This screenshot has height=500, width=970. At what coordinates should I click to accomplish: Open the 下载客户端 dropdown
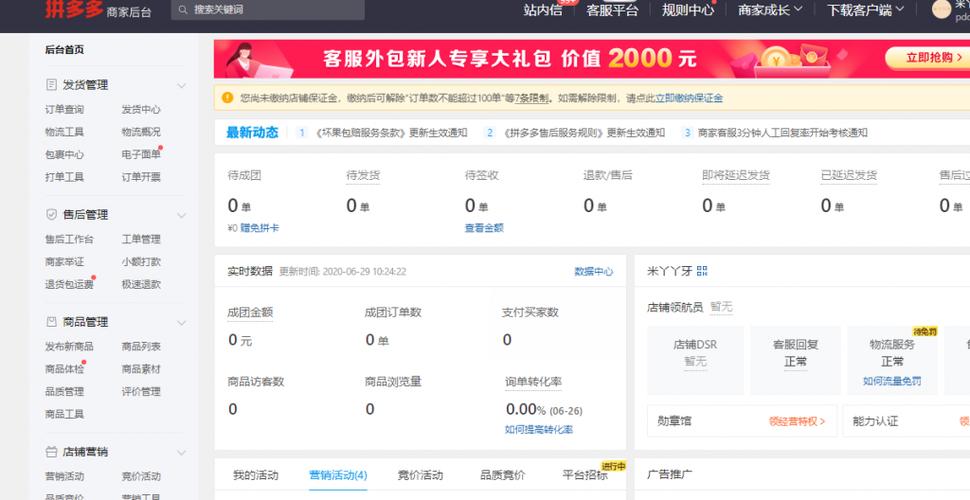coord(865,10)
